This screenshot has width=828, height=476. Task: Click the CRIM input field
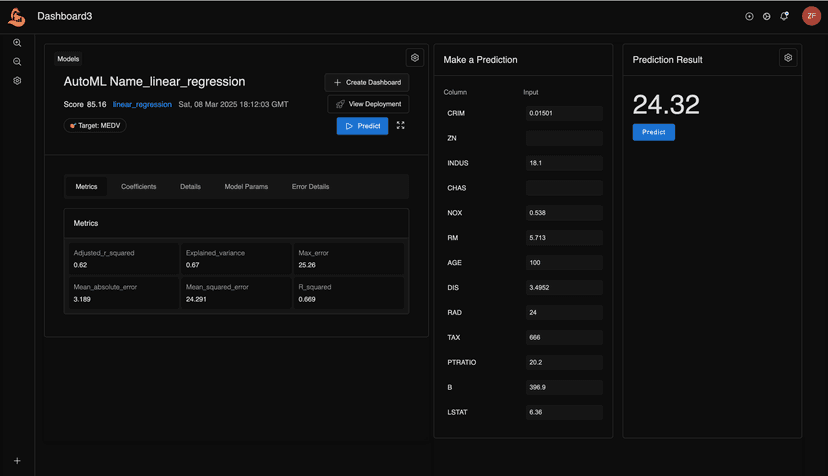coord(564,113)
